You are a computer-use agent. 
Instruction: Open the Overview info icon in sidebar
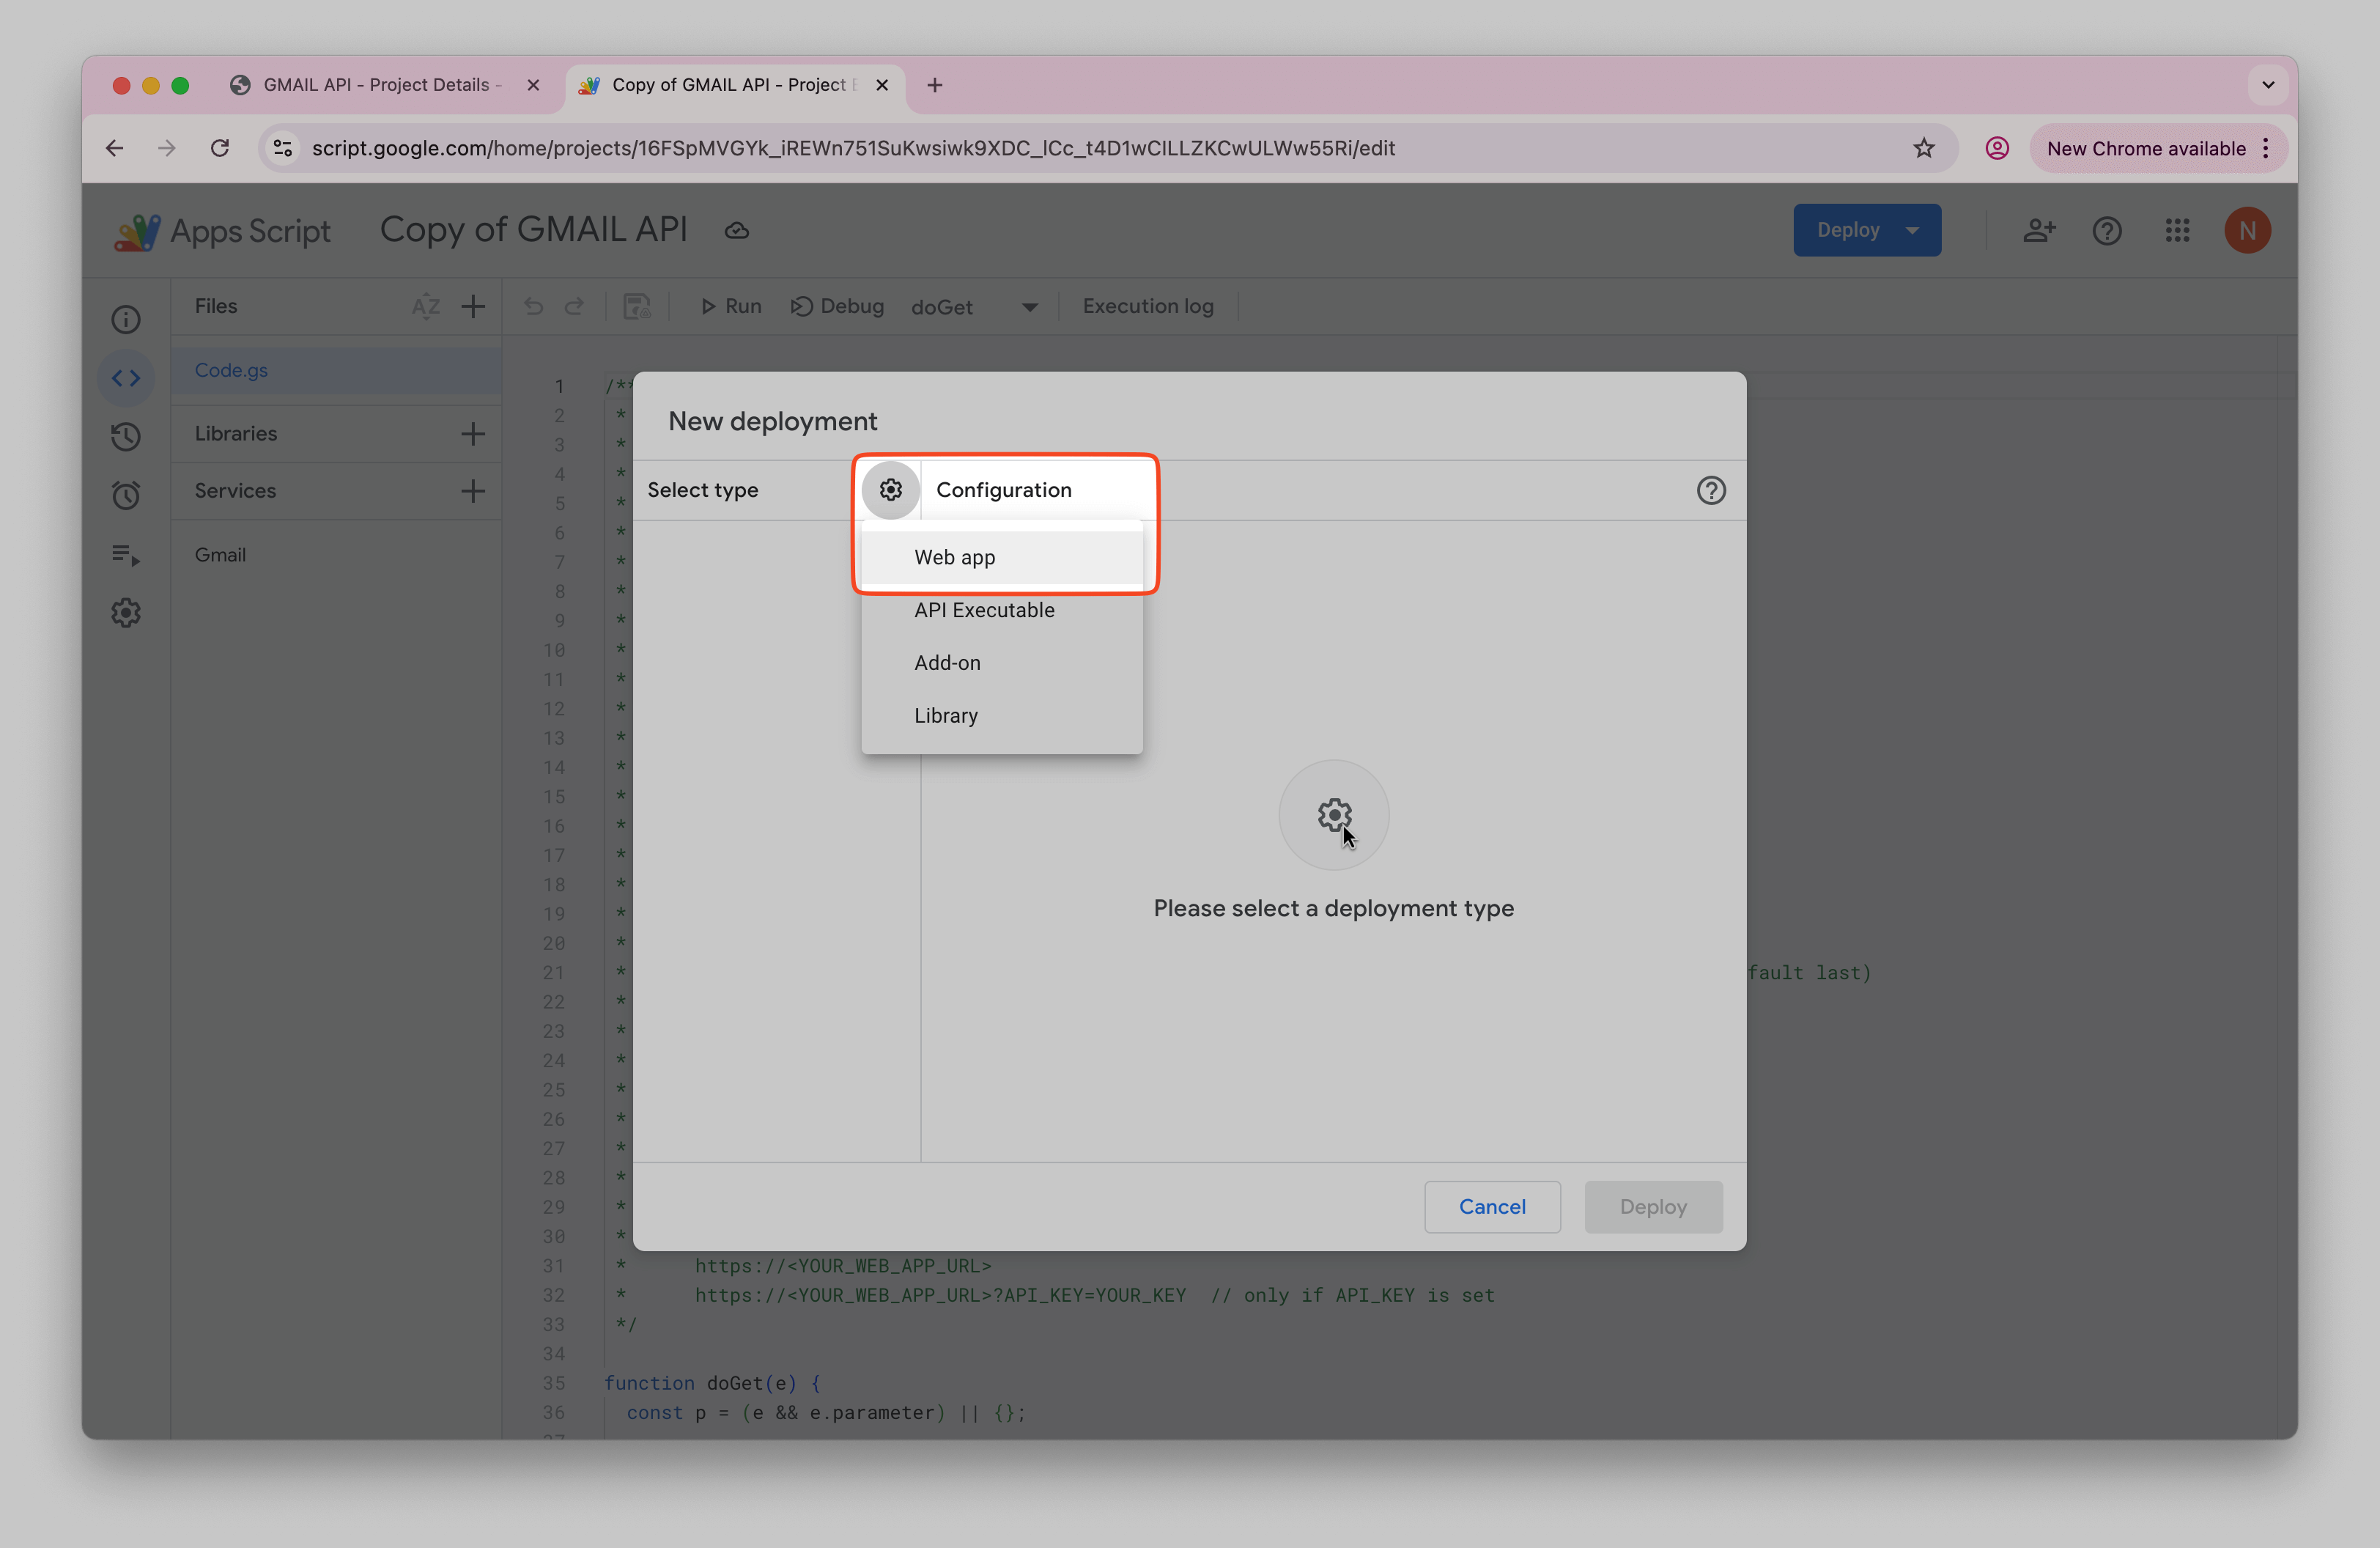coord(126,320)
